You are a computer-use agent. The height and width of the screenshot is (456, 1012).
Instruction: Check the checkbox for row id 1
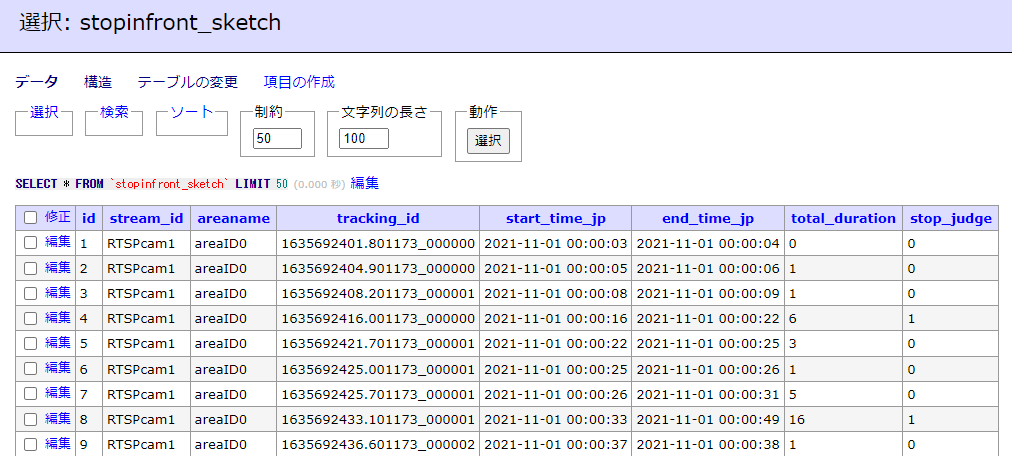tap(31, 243)
